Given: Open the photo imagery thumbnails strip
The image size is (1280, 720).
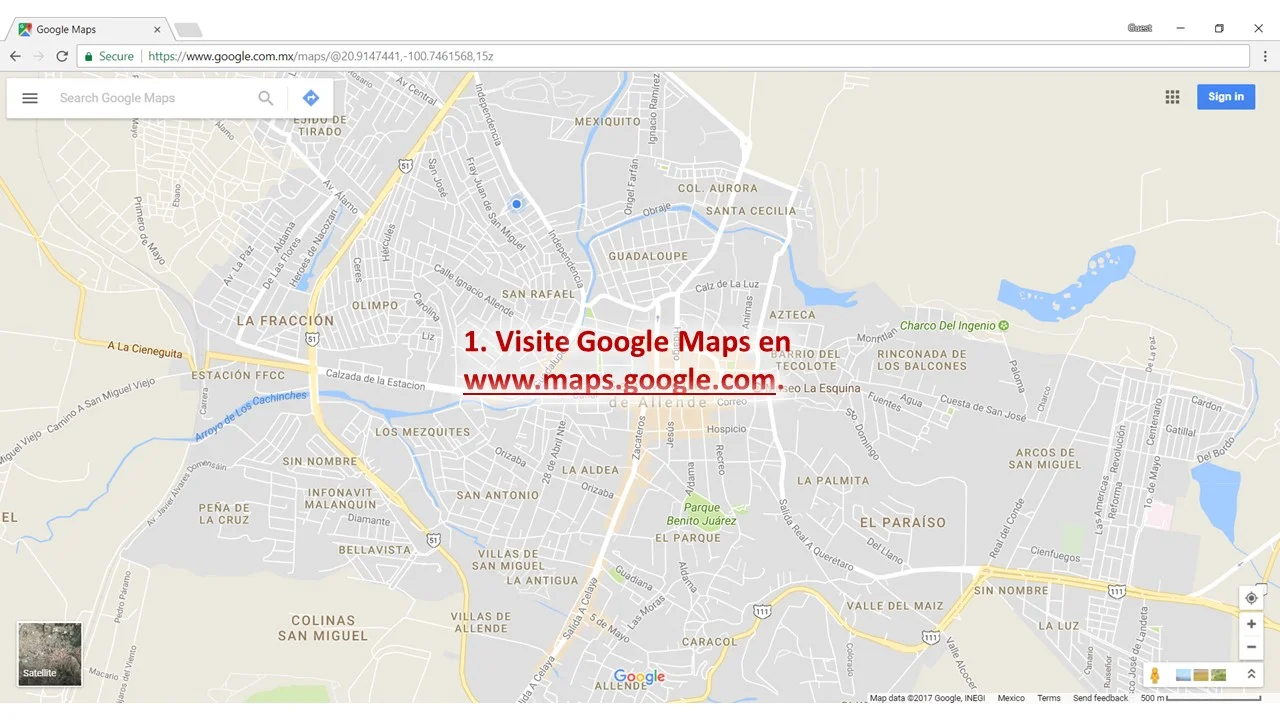Looking at the screenshot, I should click(x=1201, y=675).
